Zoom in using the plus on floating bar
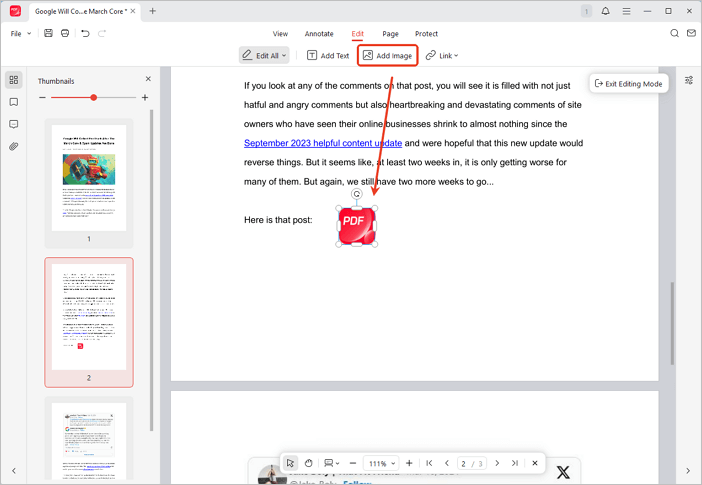Viewport: 702px width, 485px height. pyautogui.click(x=409, y=463)
